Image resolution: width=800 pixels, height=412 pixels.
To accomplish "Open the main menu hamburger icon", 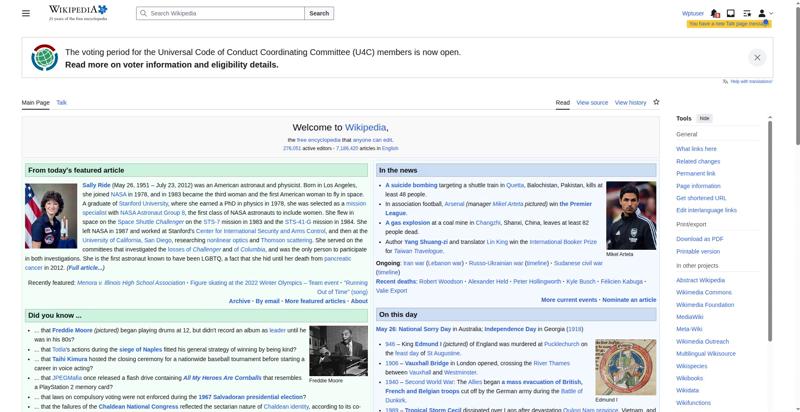I will point(26,13).
